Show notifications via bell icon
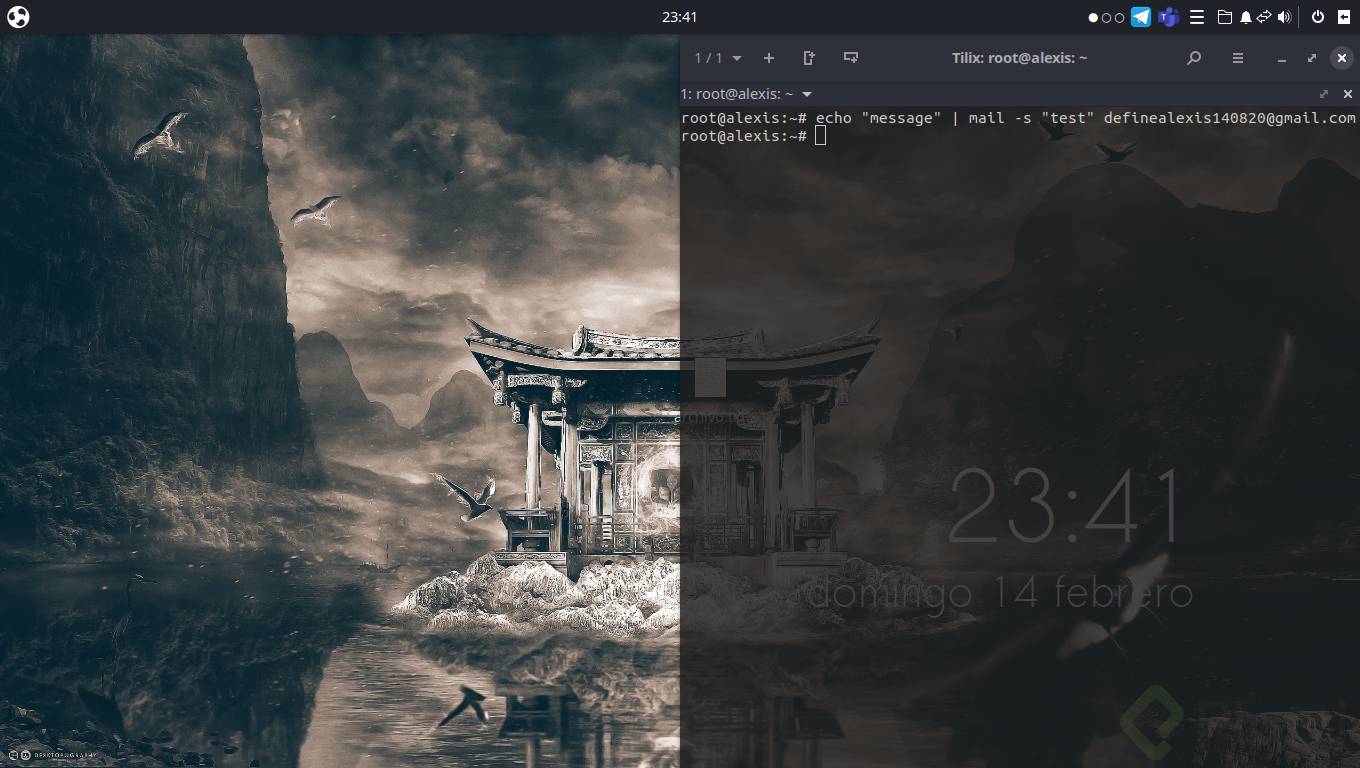Image resolution: width=1360 pixels, height=768 pixels. pyautogui.click(x=1246, y=17)
